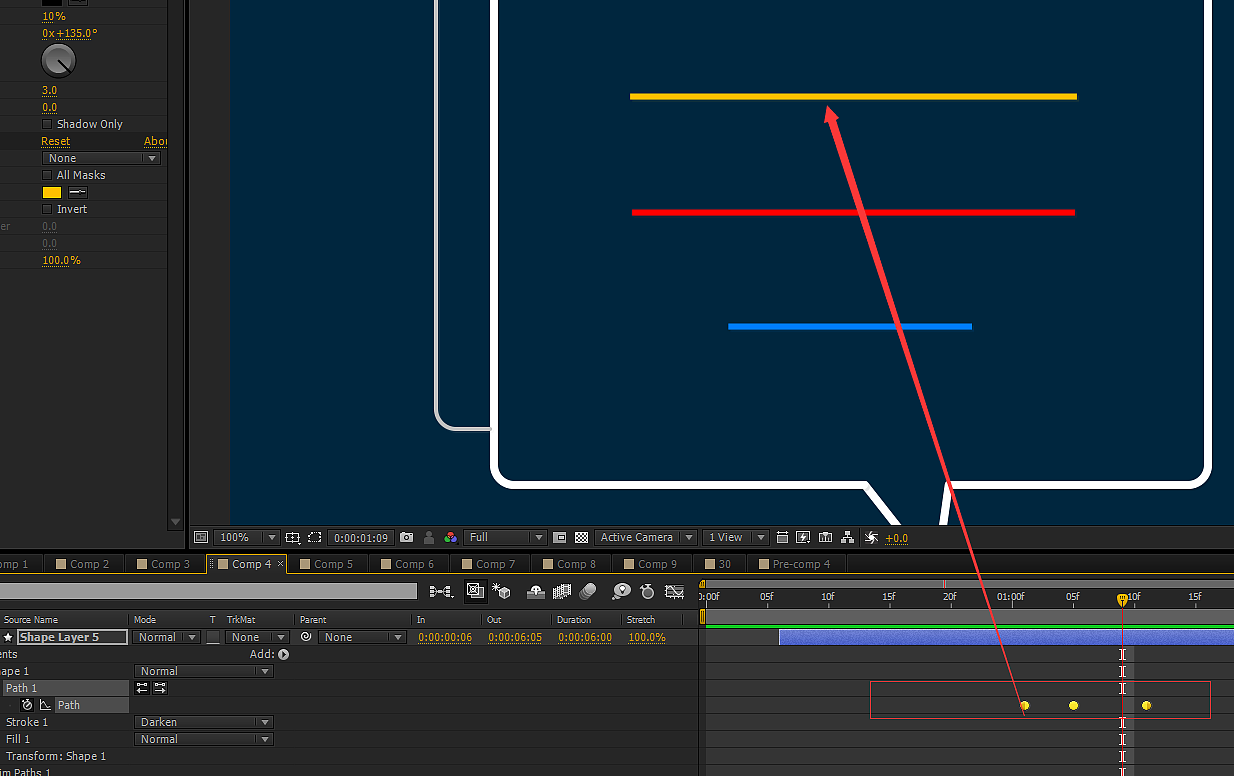Open the Full resolution dropdown
The height and width of the screenshot is (776, 1234).
(505, 537)
